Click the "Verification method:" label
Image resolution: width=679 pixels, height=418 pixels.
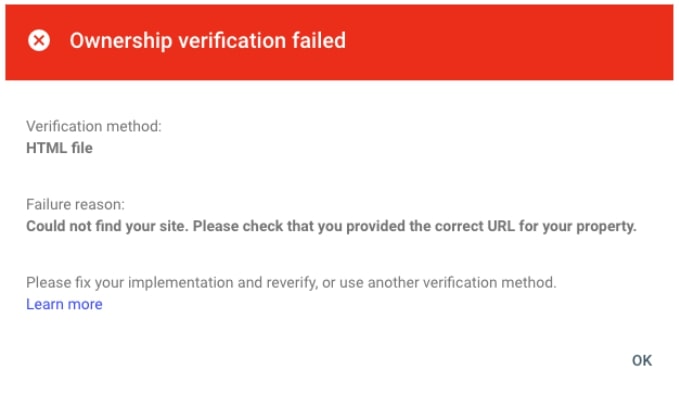tap(93, 127)
